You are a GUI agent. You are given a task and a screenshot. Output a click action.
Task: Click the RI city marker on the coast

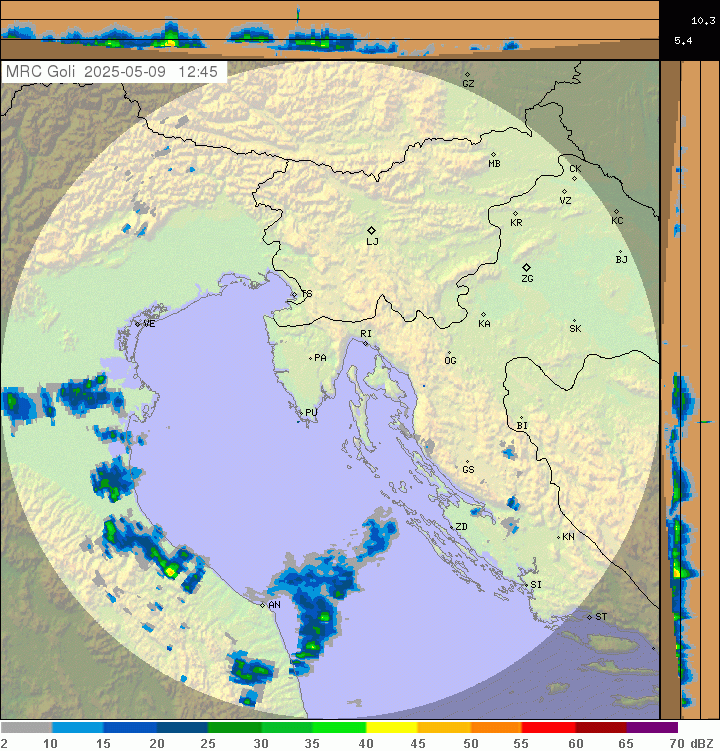[366, 343]
